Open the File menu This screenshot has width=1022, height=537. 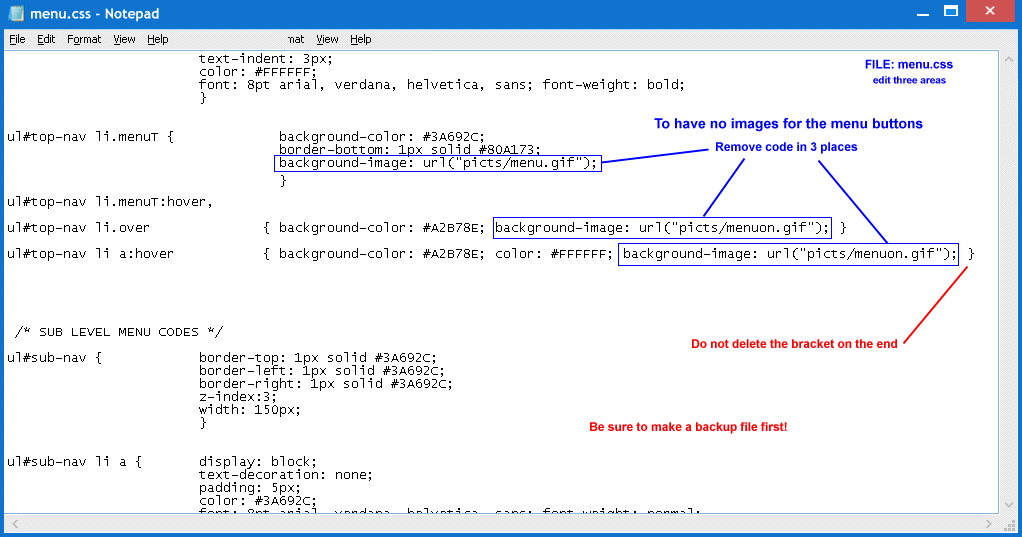17,39
